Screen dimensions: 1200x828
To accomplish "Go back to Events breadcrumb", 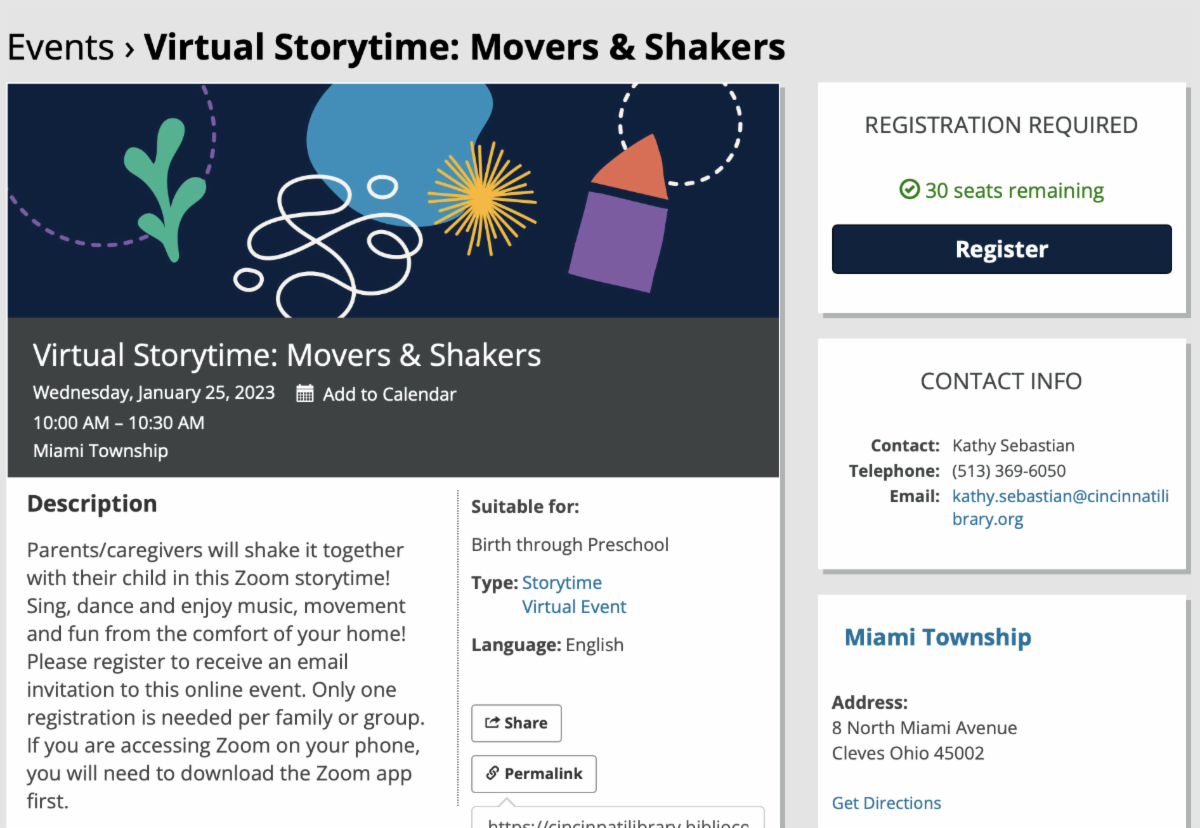I will (59, 47).
